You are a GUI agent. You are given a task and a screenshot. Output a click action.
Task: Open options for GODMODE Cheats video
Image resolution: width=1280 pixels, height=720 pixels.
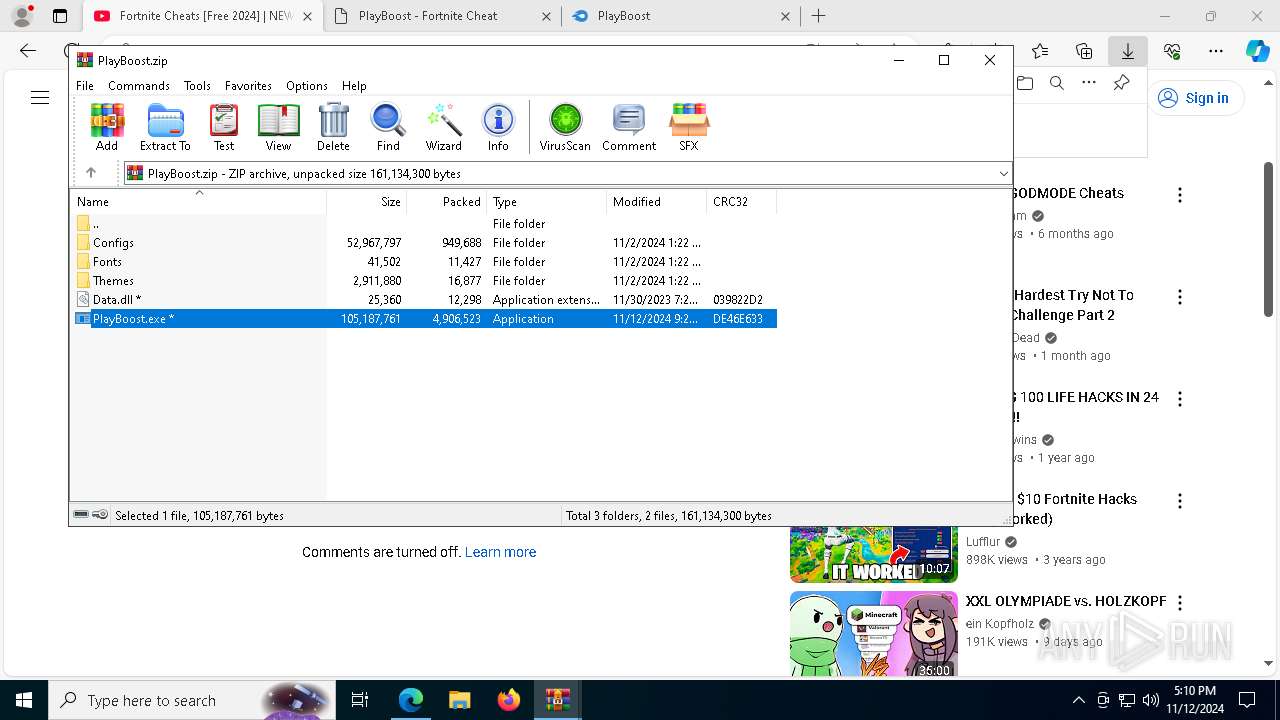point(1180,195)
